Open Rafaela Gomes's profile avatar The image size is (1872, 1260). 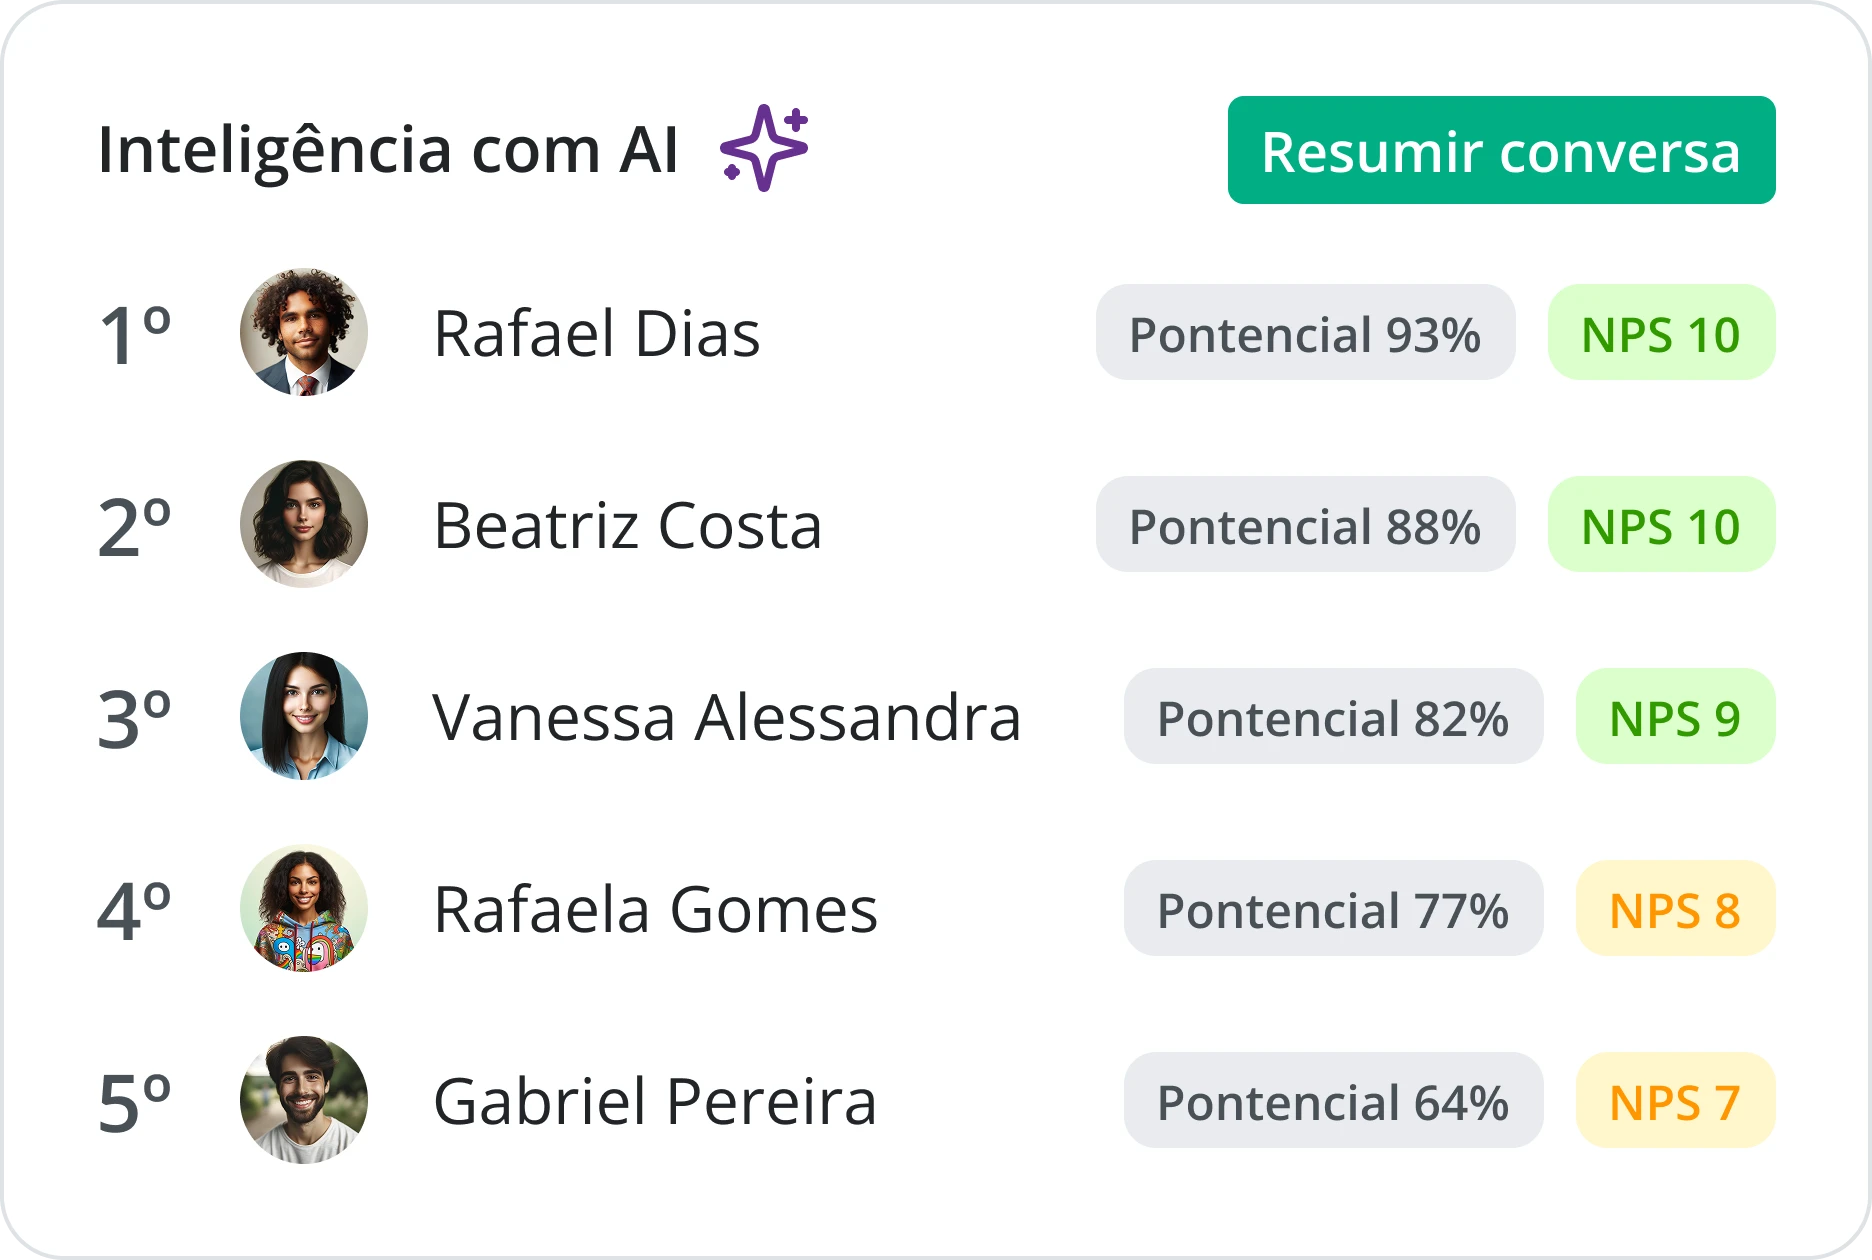305,908
